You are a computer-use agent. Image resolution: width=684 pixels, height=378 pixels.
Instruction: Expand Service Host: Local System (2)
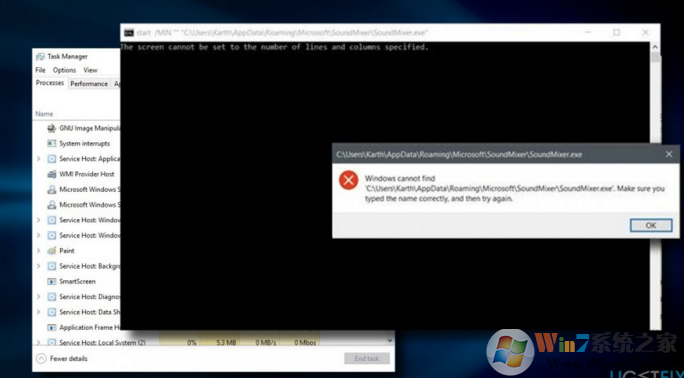pyautogui.click(x=38, y=343)
